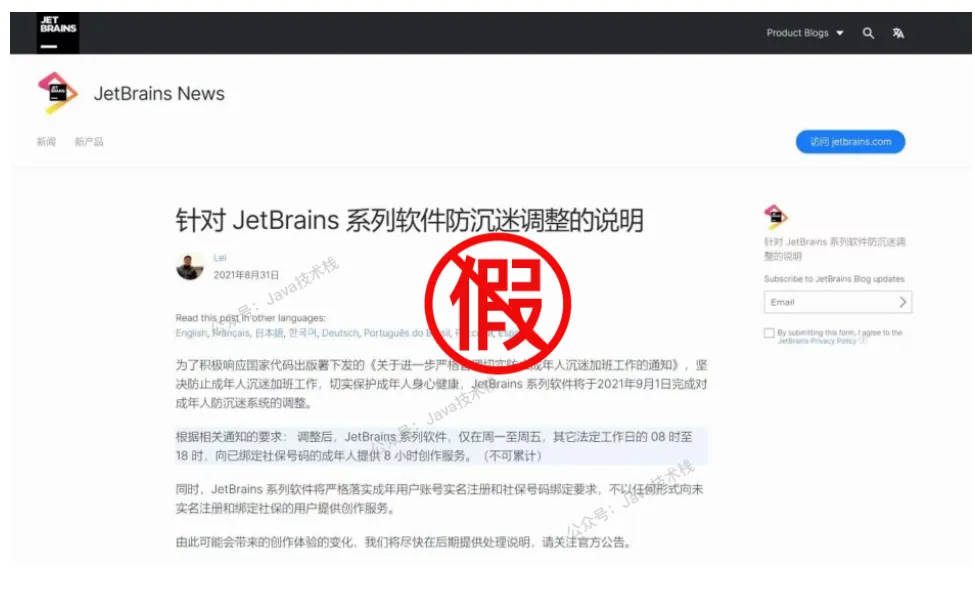Switch article language to Deutsch
This screenshot has width=975, height=608.
tap(340, 333)
